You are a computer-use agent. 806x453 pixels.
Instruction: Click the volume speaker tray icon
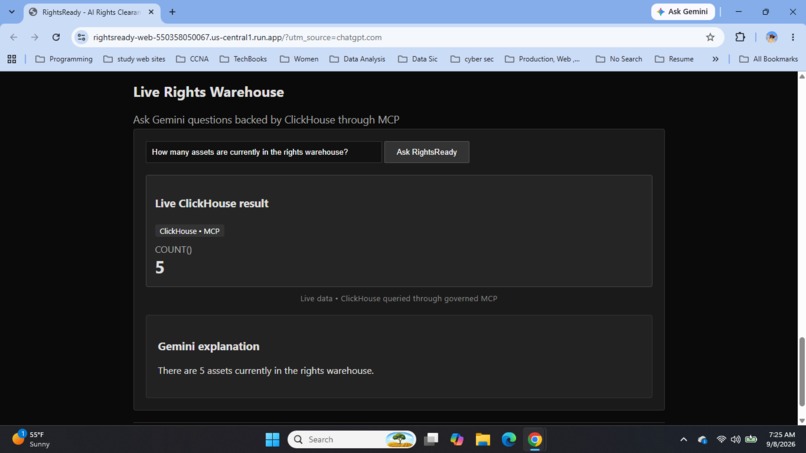click(x=736, y=440)
